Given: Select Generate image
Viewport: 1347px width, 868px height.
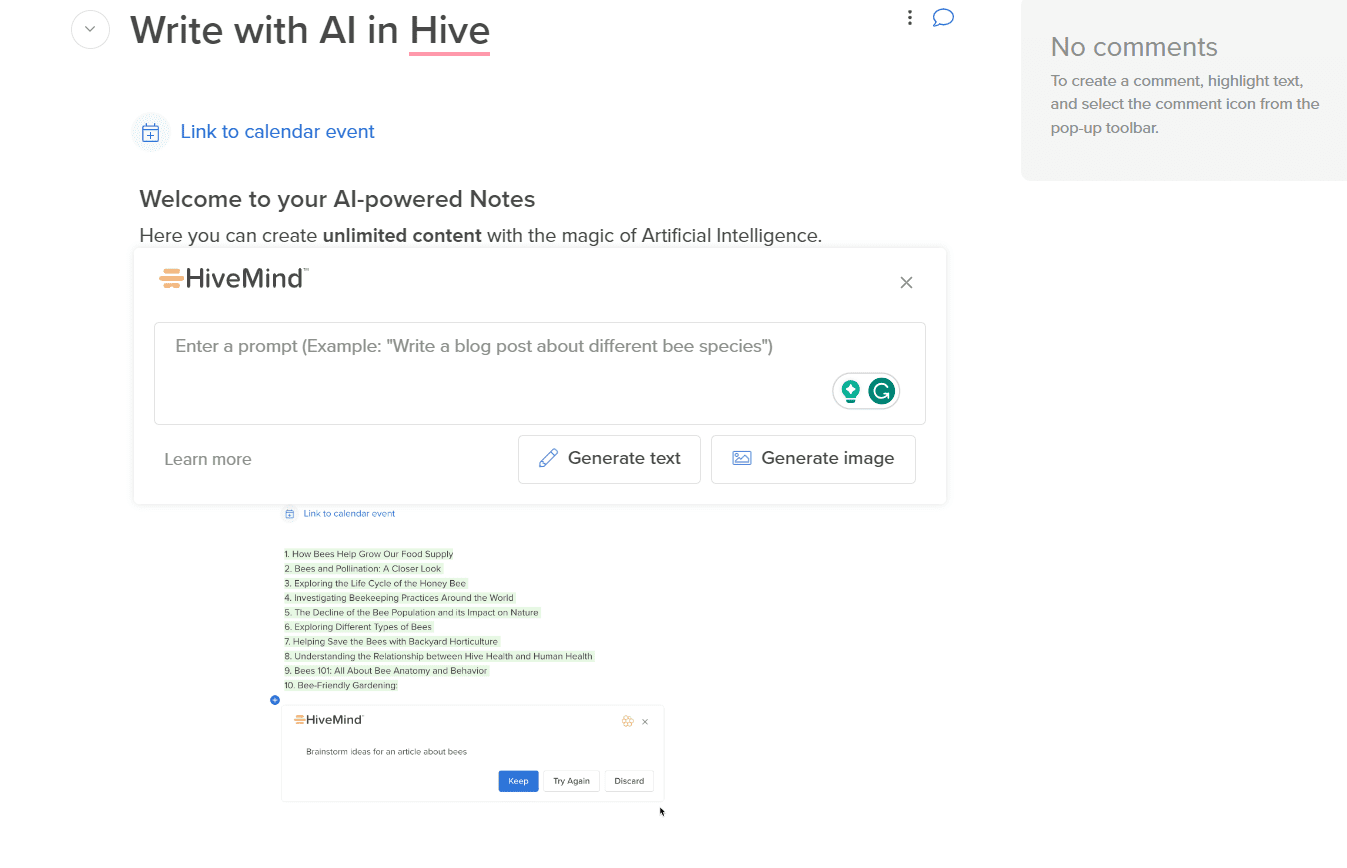Looking at the screenshot, I should coord(813,458).
